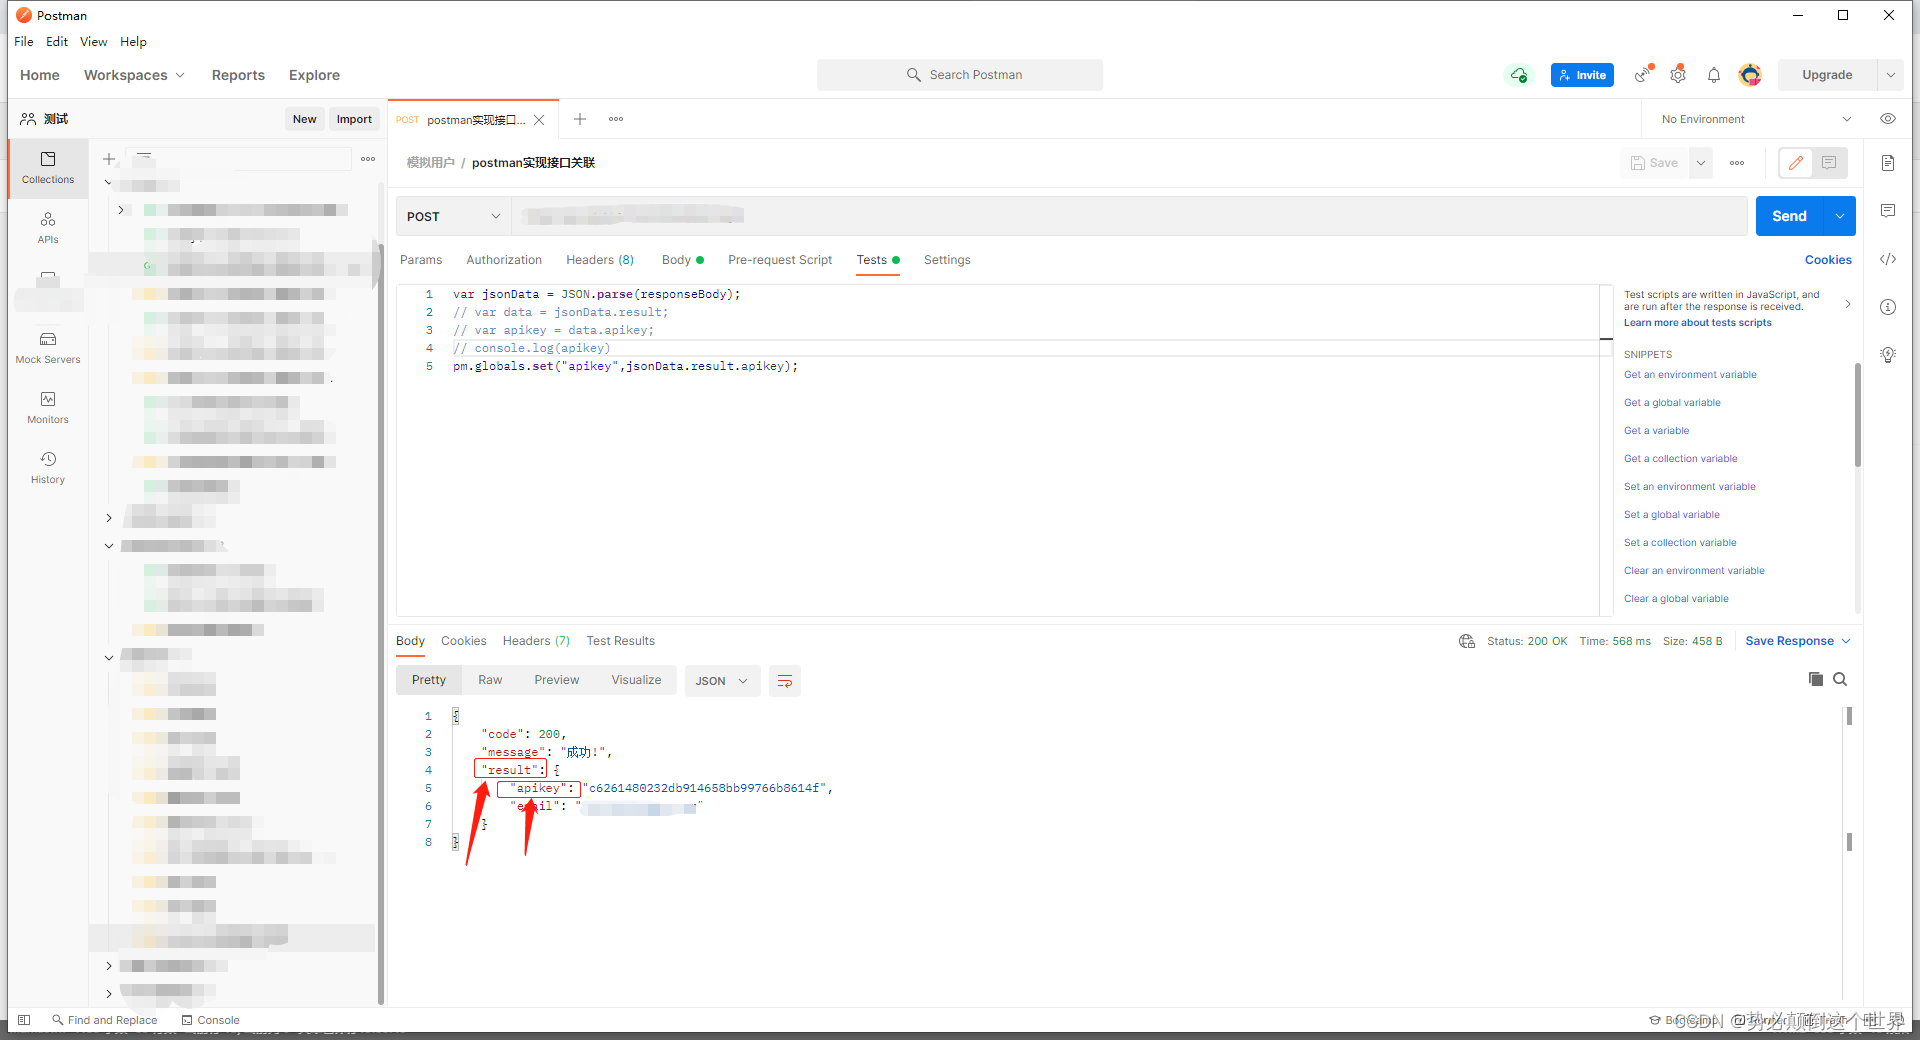Click the network globe icon beside Status
The width and height of the screenshot is (1920, 1040).
click(1467, 641)
